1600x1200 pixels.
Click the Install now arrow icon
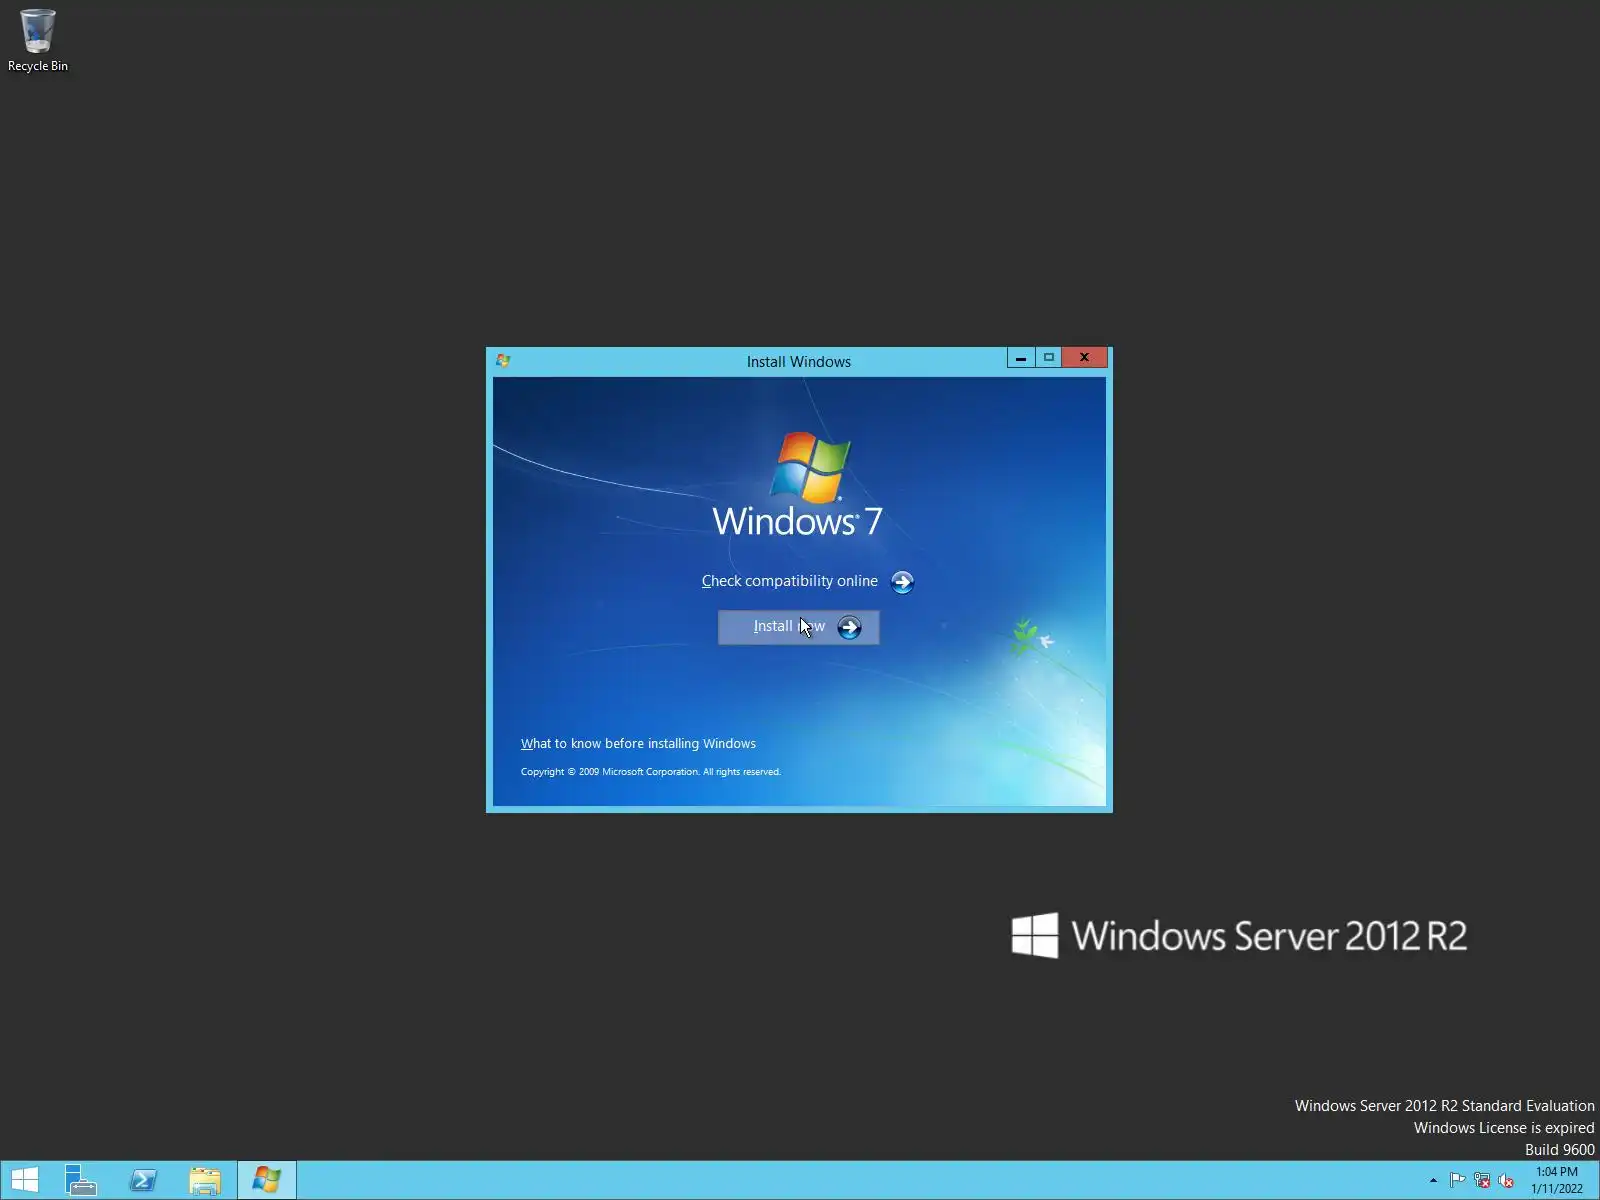tap(849, 627)
